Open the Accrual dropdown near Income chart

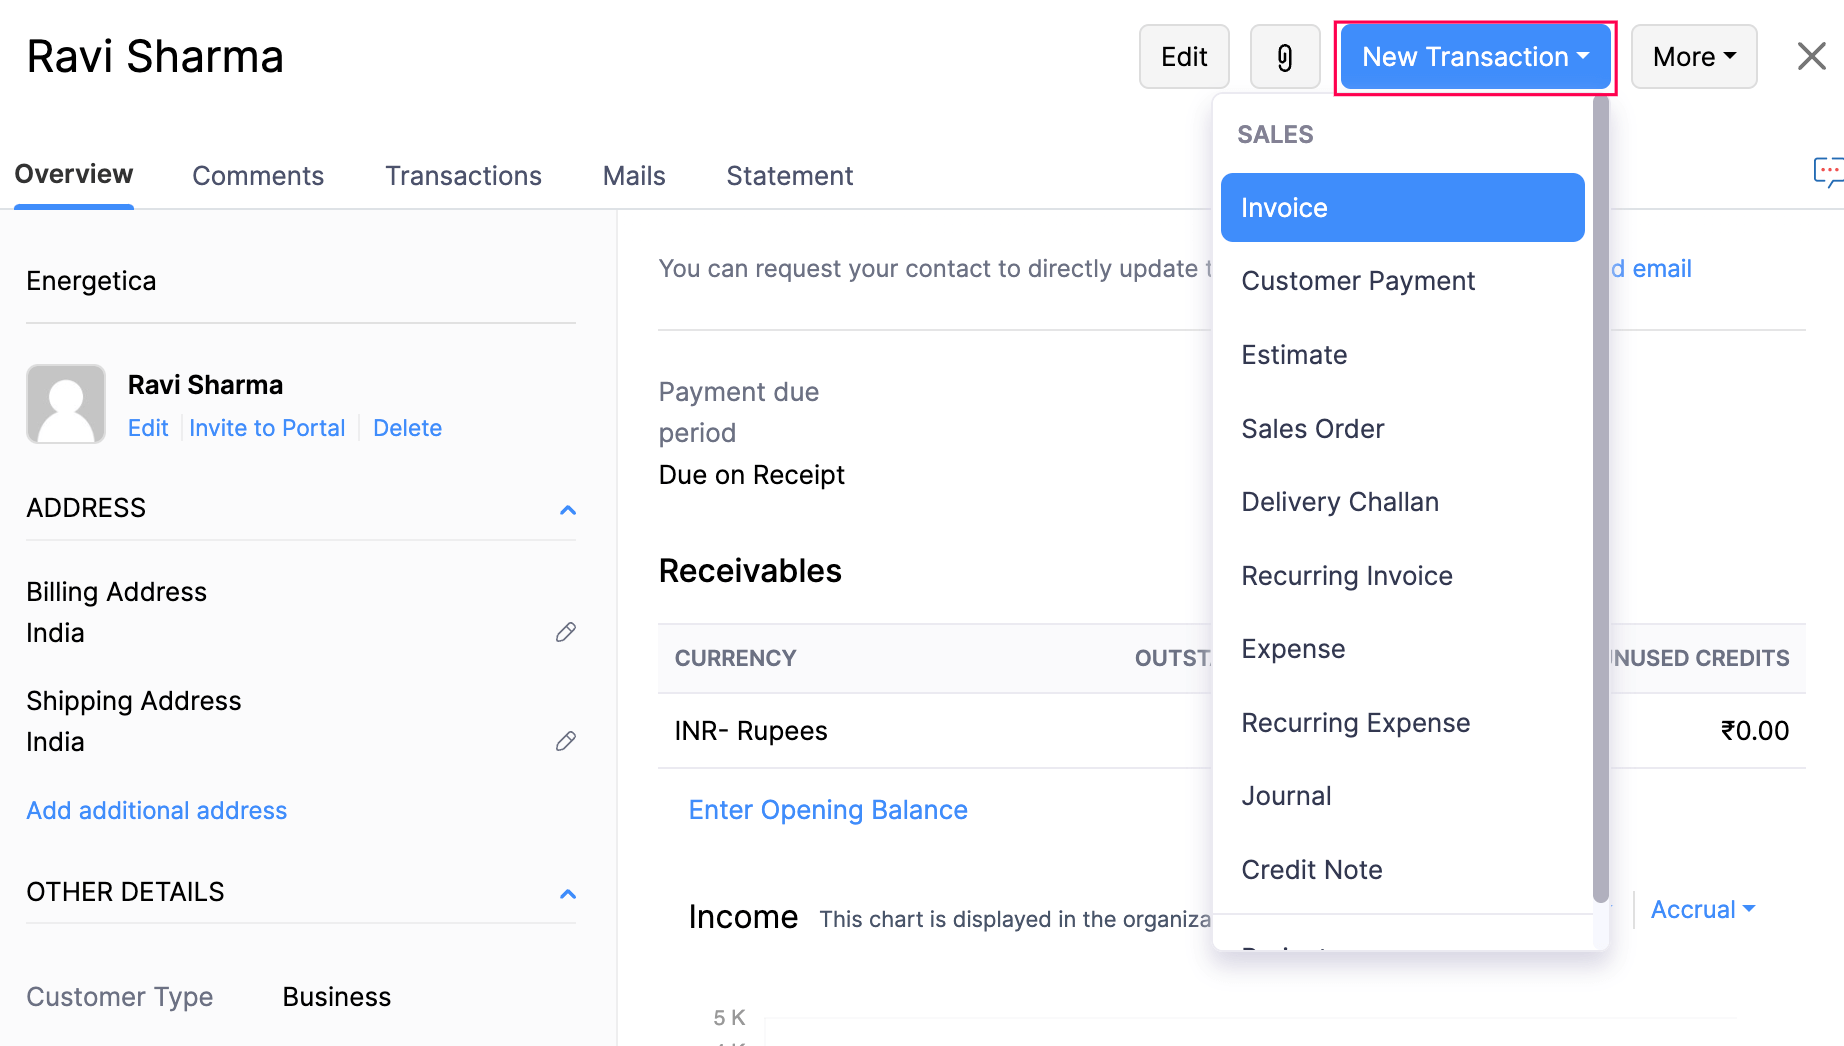1702,909
